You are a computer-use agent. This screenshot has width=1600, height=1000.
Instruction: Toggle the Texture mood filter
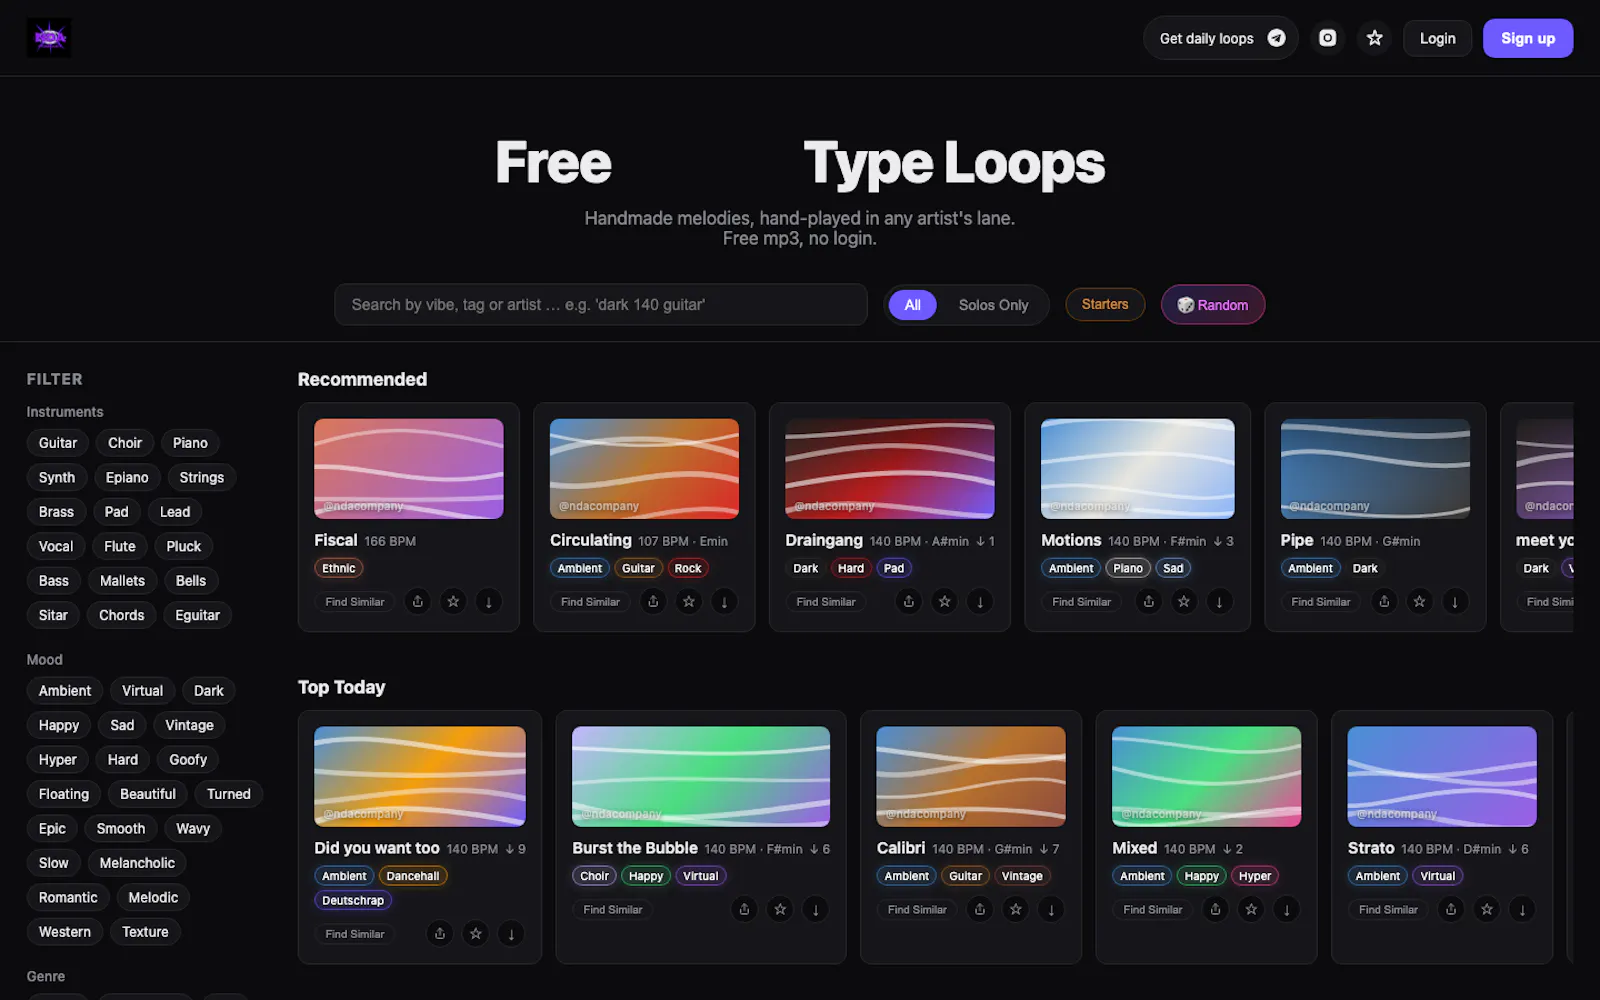(145, 932)
